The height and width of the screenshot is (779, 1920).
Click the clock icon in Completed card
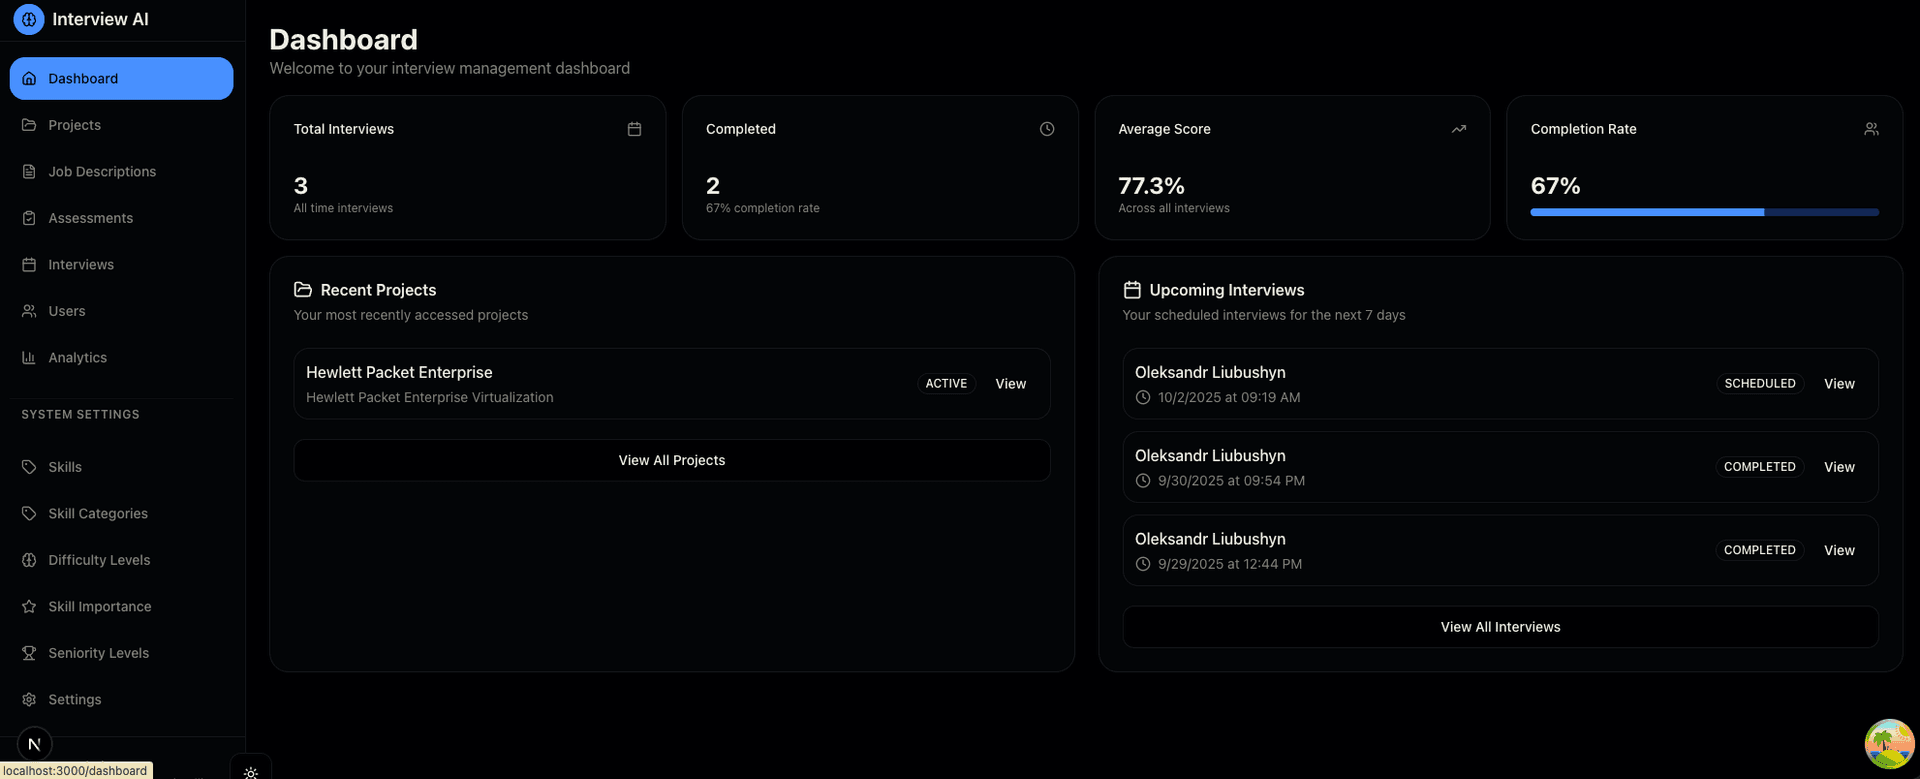coord(1047,129)
